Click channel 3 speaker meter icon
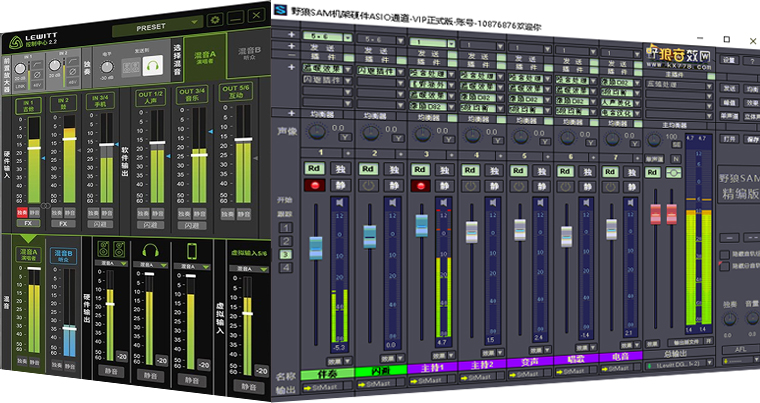Viewport: 760px width, 403px height. 443,202
